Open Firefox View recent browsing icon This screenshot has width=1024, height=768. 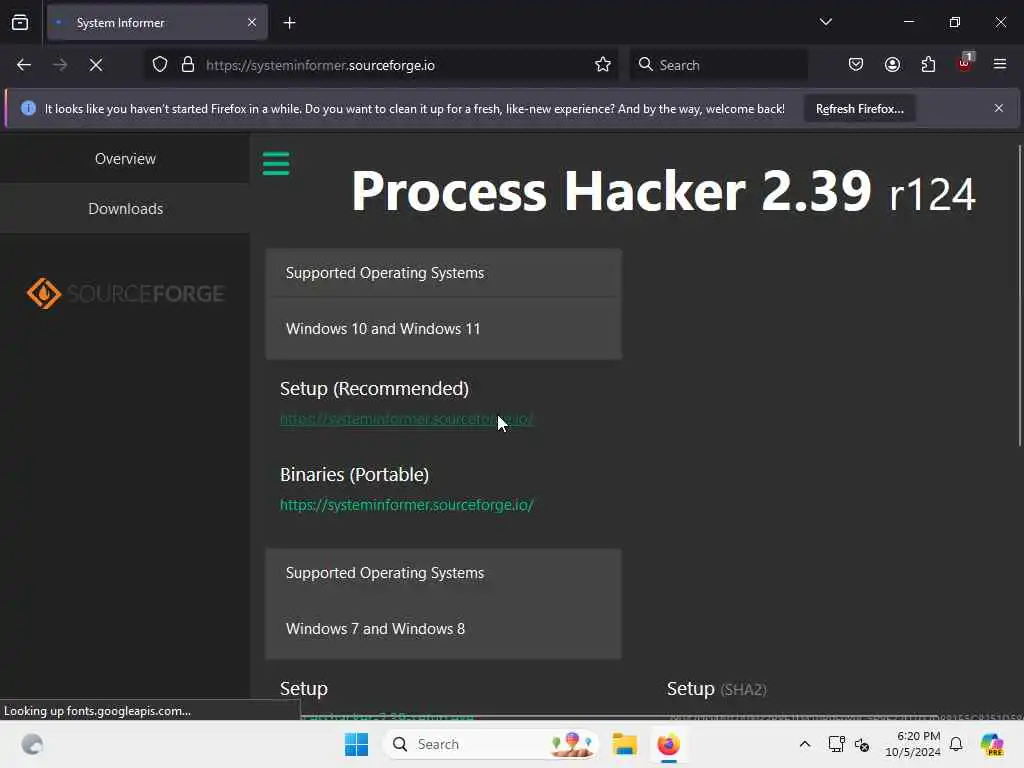click(x=20, y=23)
